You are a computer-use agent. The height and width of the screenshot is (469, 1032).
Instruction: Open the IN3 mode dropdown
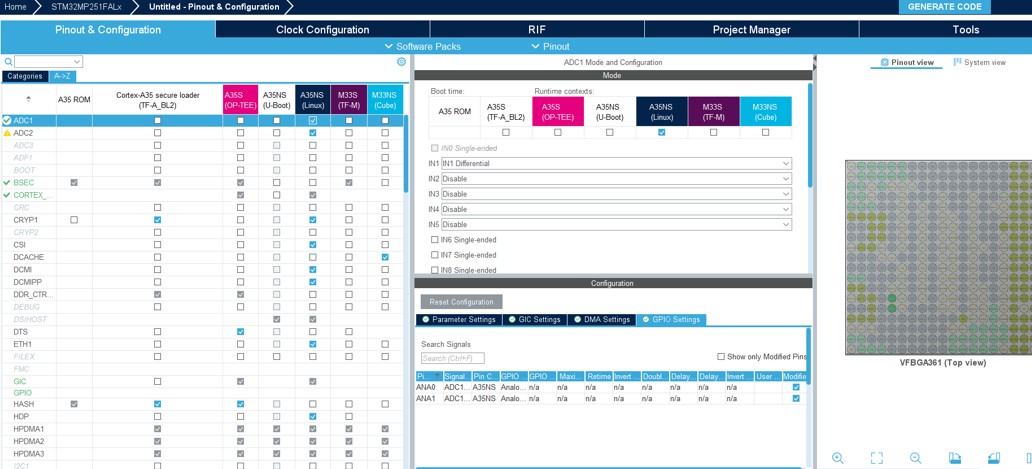click(x=616, y=194)
